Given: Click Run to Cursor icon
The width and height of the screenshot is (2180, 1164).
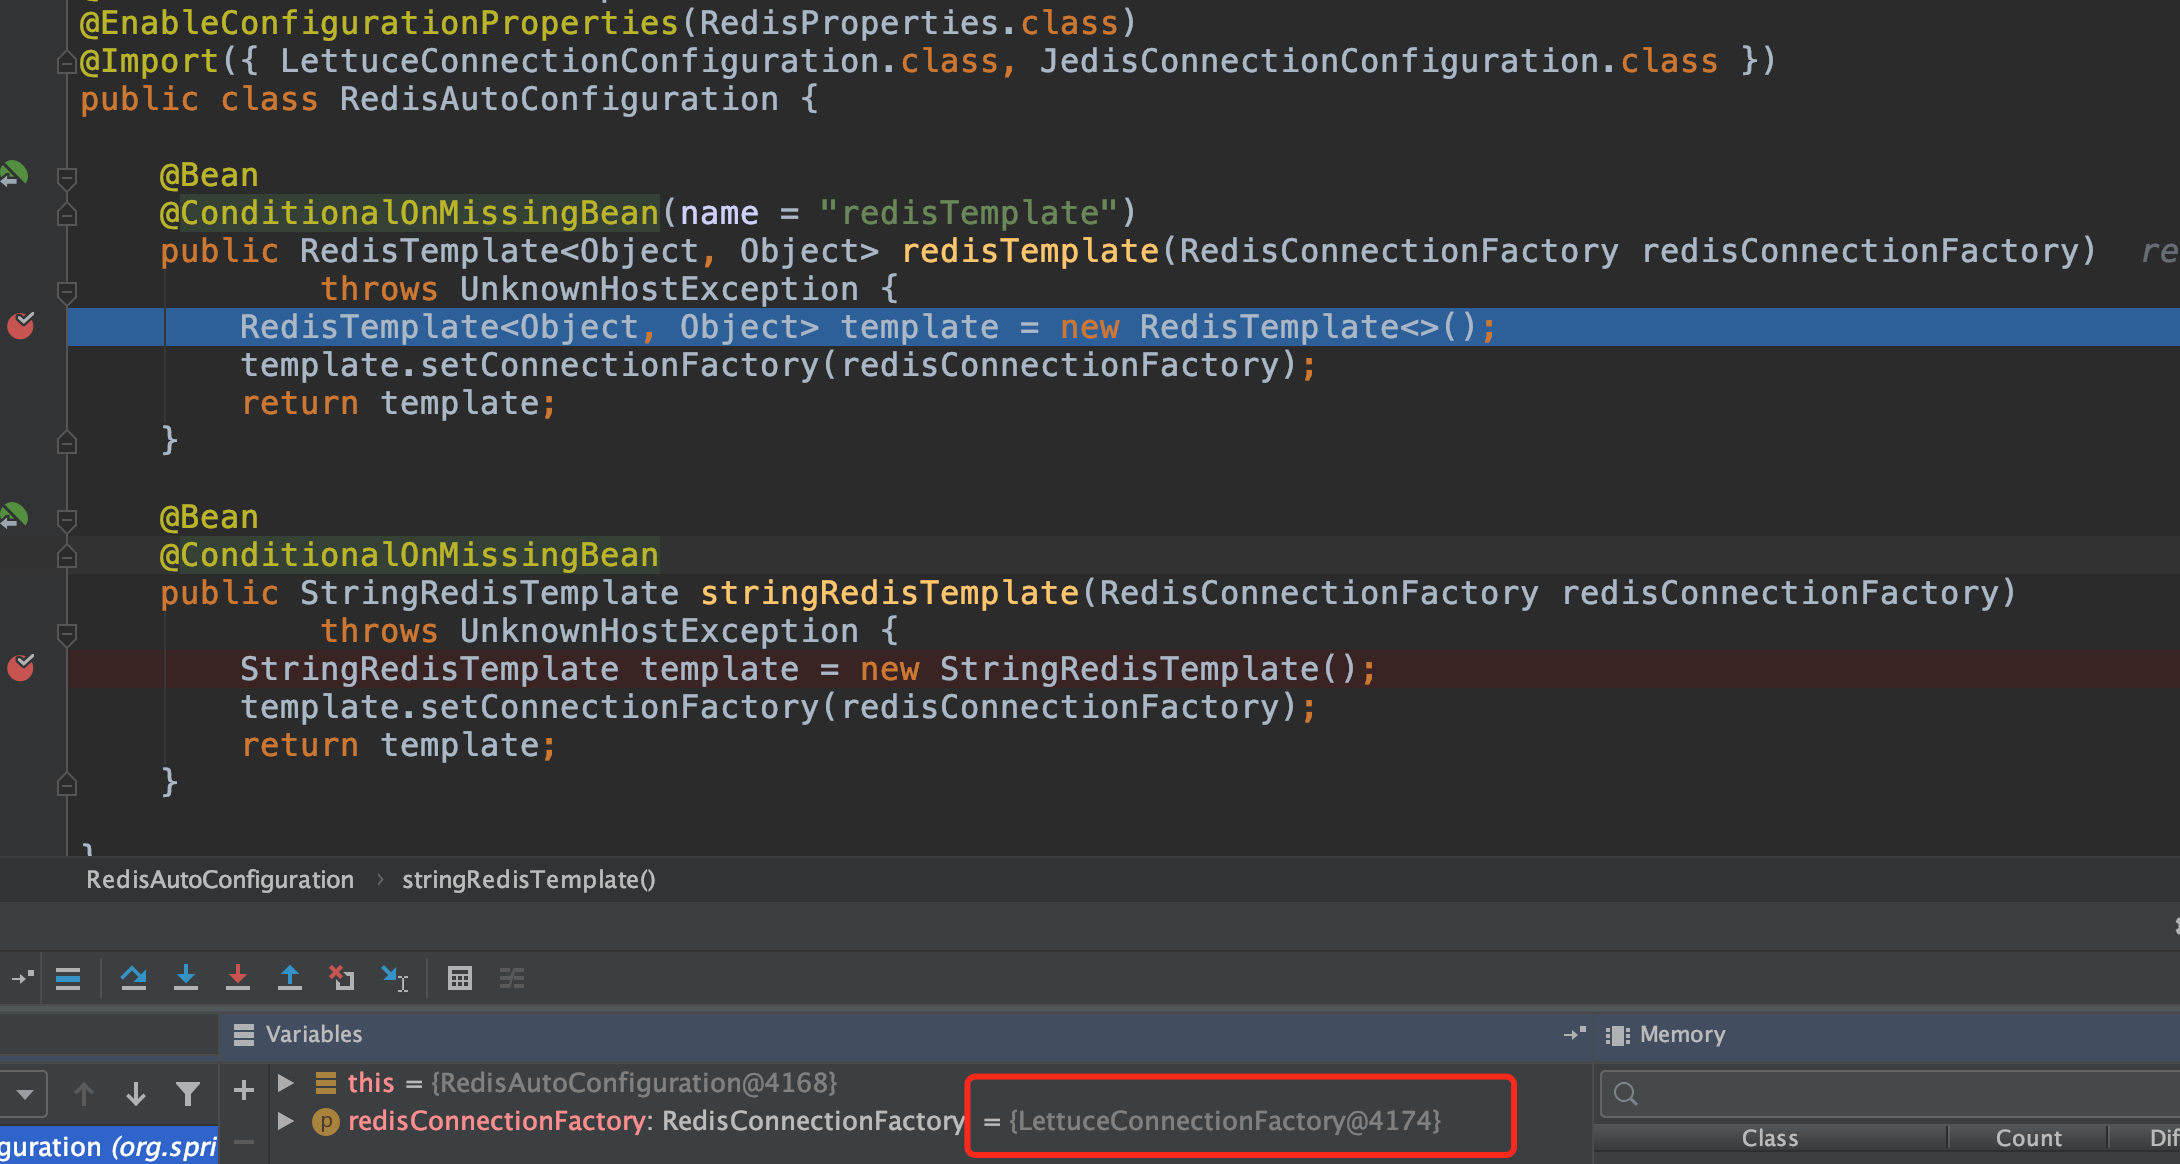Looking at the screenshot, I should [x=395, y=977].
